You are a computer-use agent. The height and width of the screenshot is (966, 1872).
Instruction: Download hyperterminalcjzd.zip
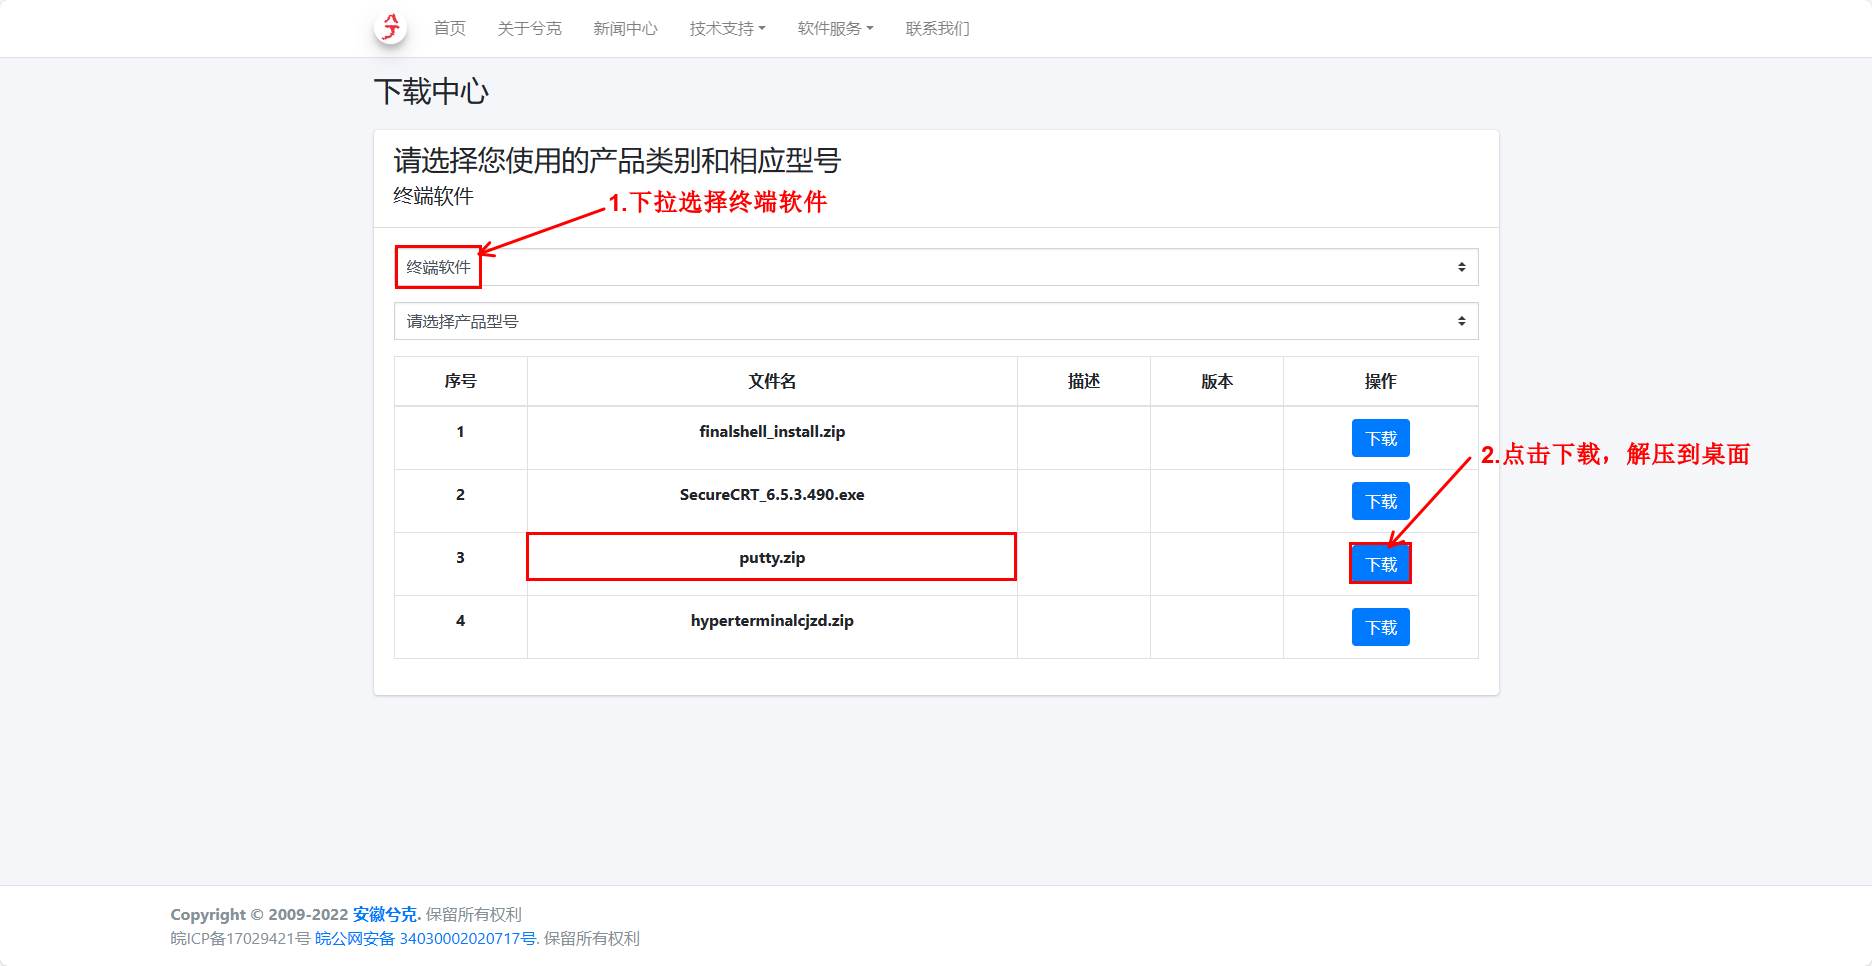[1380, 627]
